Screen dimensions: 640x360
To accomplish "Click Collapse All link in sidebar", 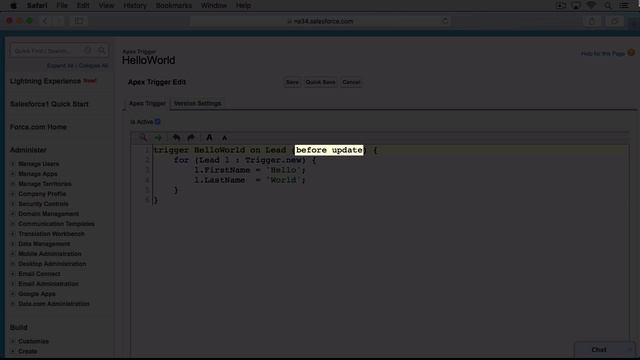I will click(93, 65).
